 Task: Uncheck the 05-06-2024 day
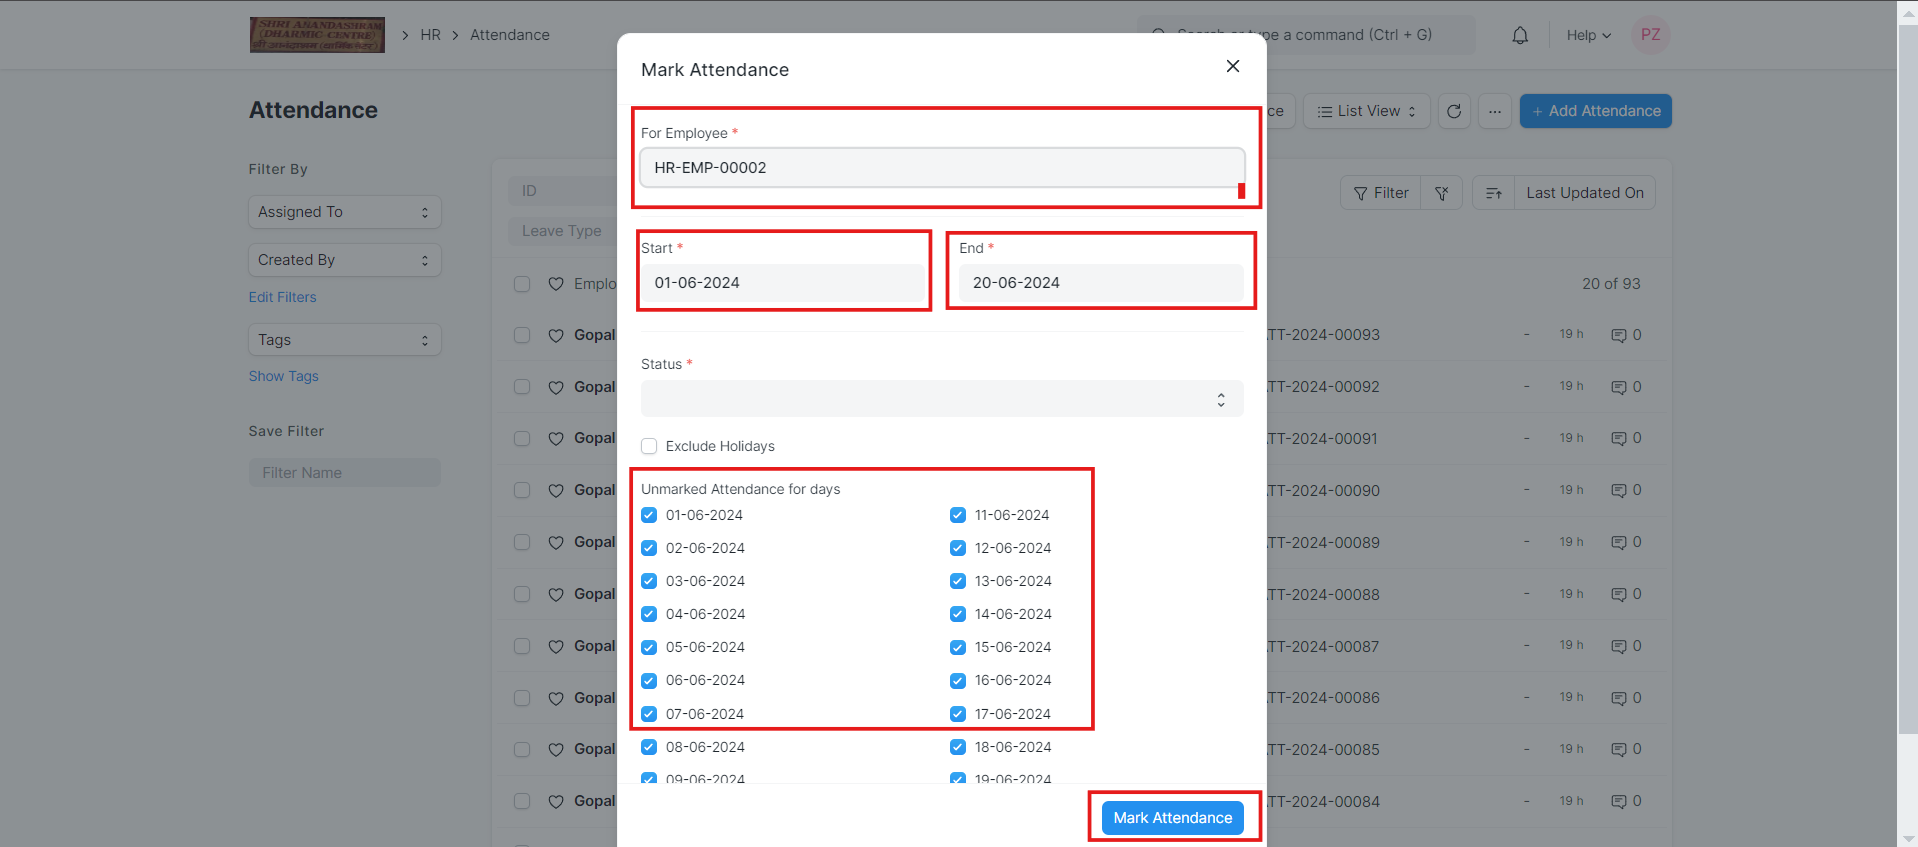[649, 647]
